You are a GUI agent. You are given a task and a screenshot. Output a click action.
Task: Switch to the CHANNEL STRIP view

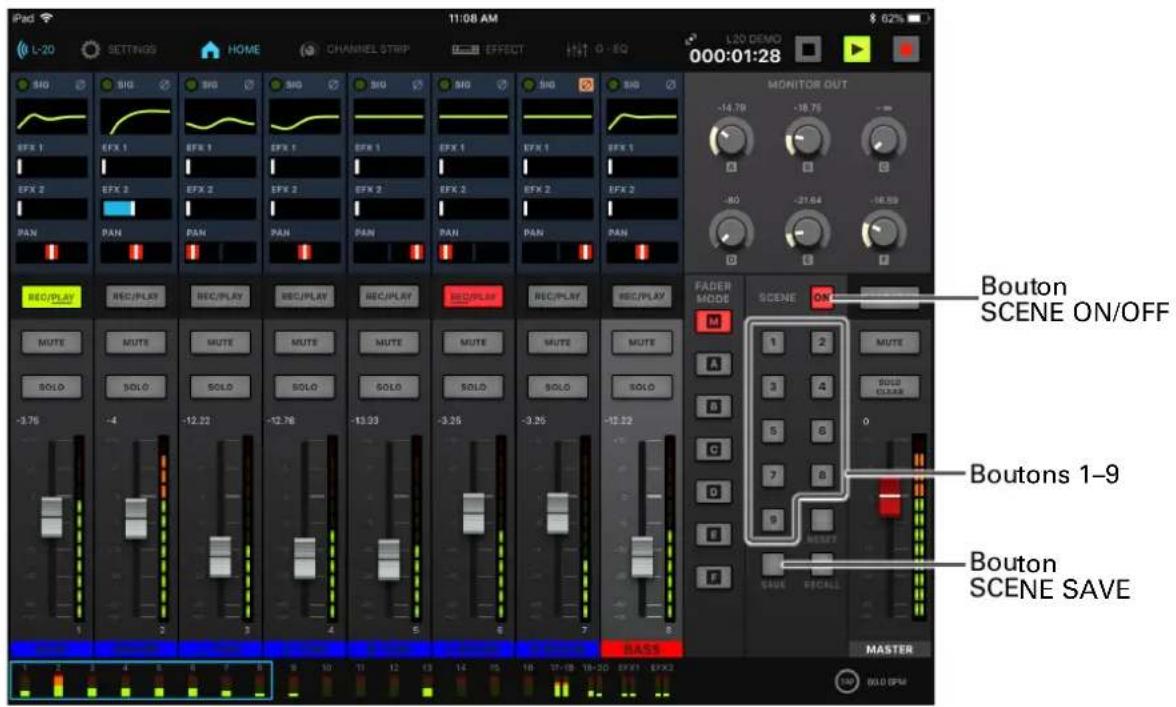tap(354, 49)
